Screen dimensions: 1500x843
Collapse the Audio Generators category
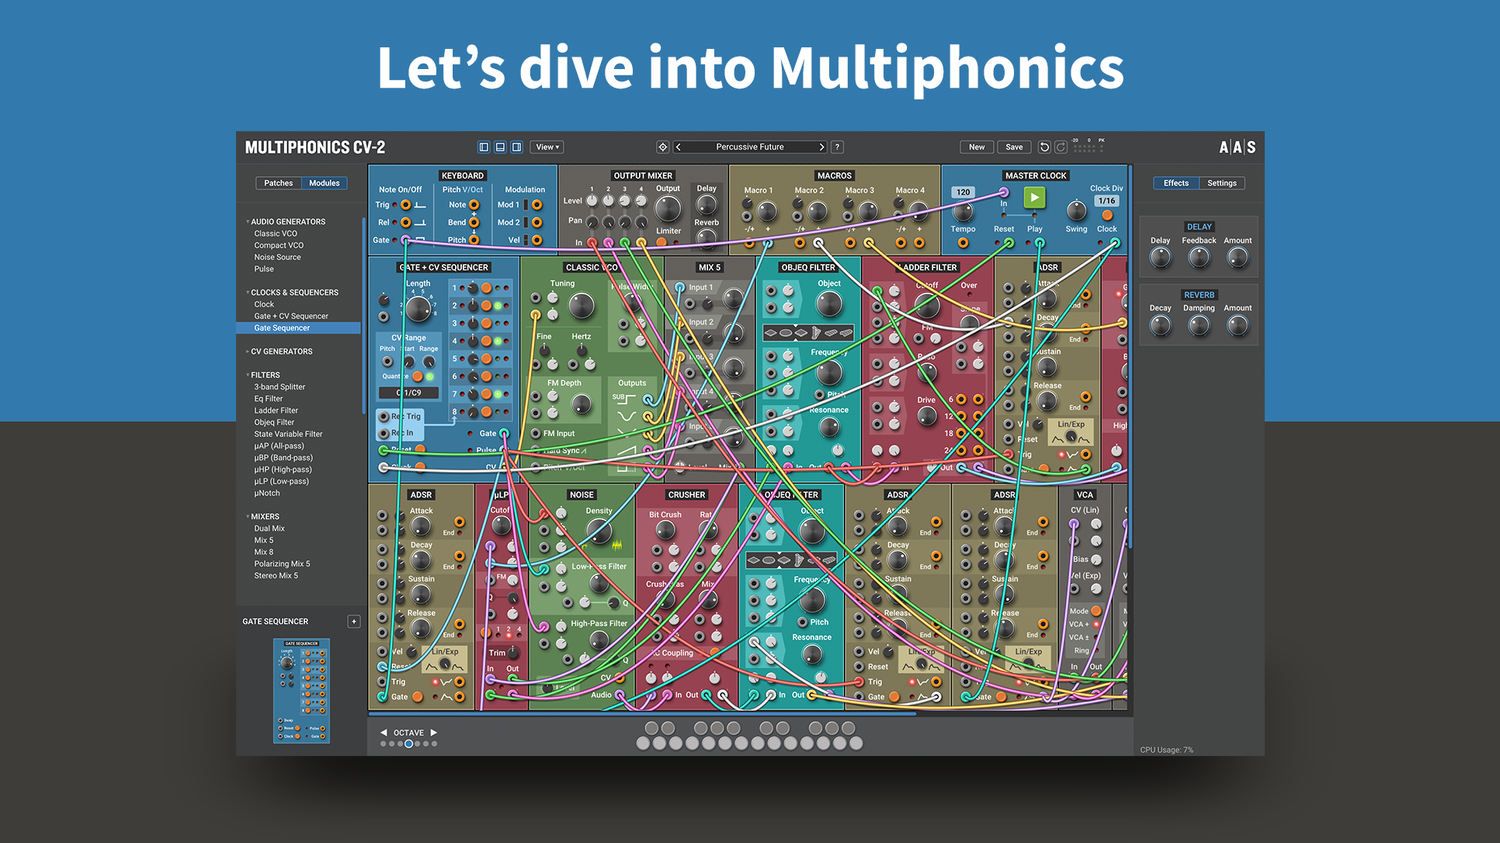pyautogui.click(x=248, y=222)
